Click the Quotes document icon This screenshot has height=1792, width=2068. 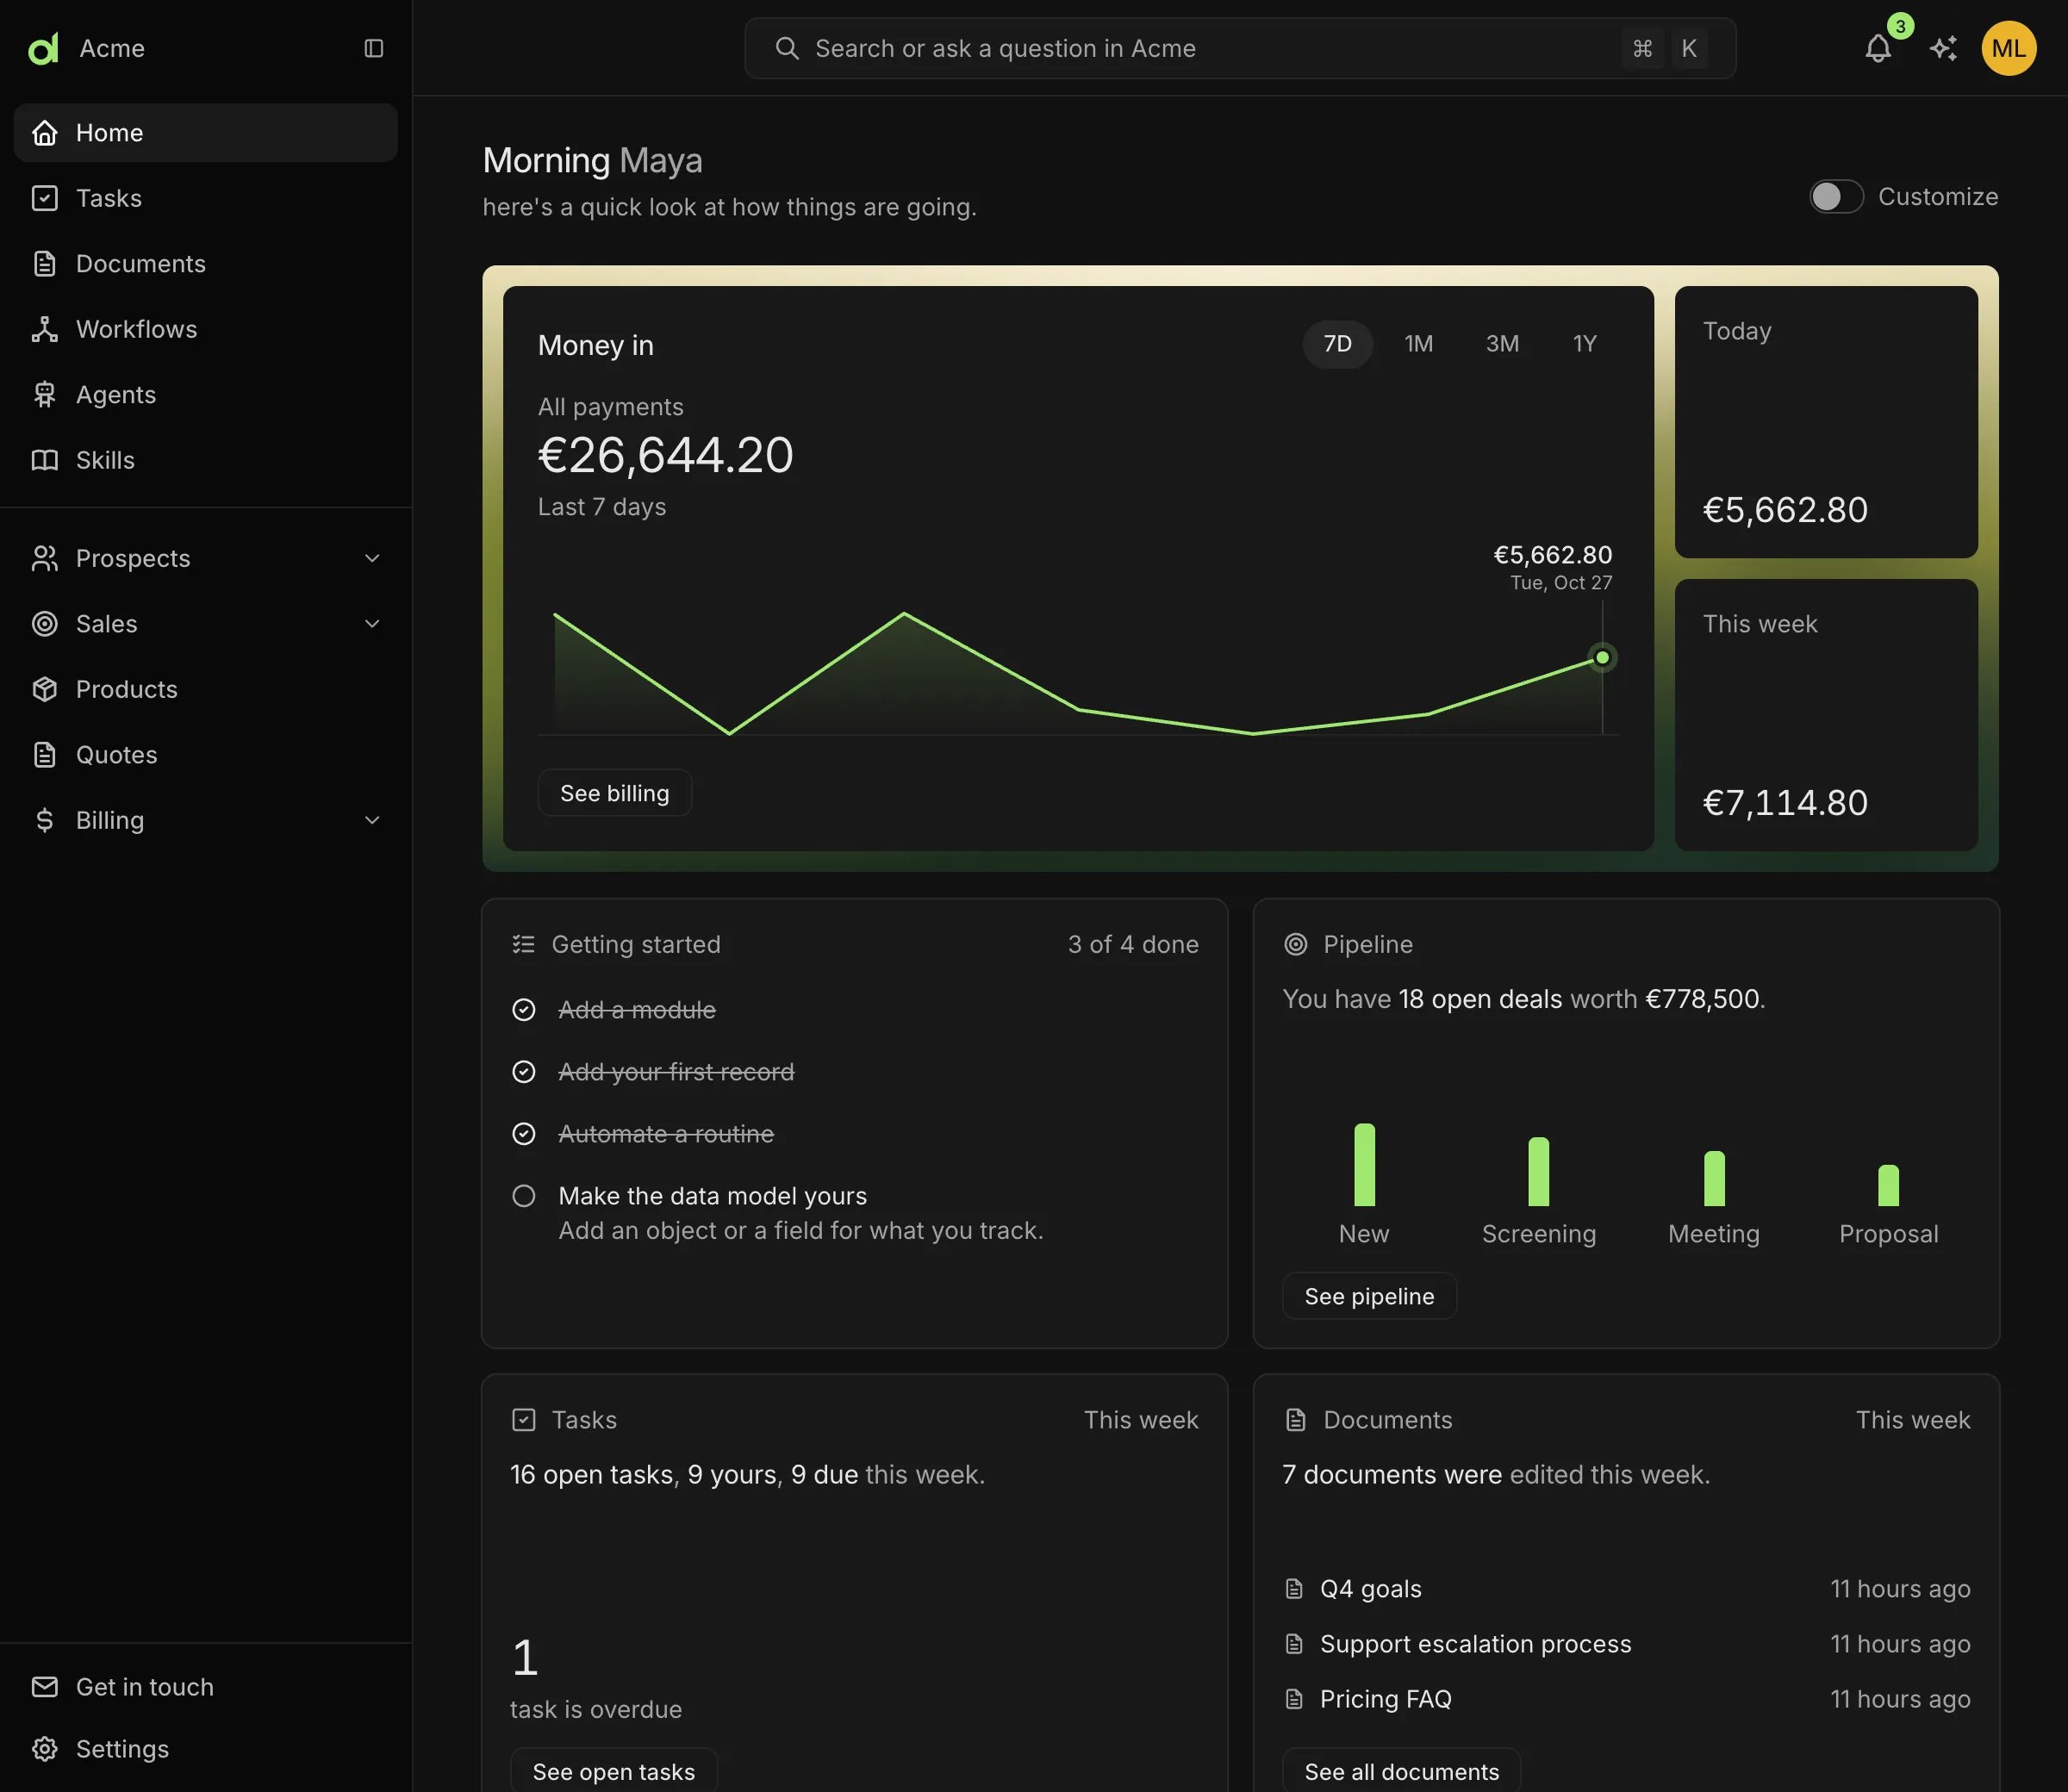click(x=45, y=755)
